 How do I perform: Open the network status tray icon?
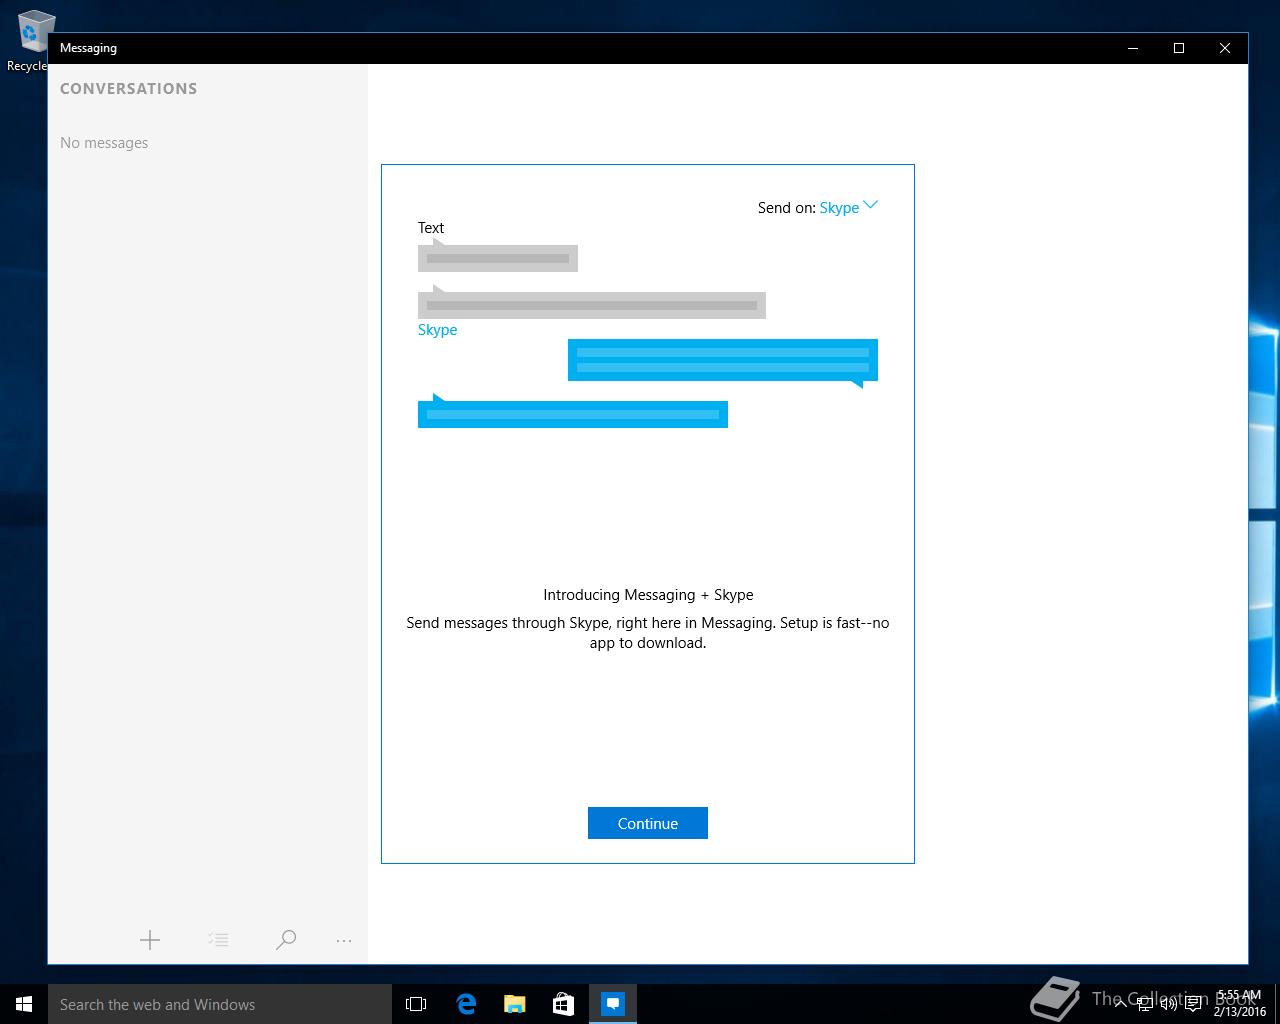1144,1004
